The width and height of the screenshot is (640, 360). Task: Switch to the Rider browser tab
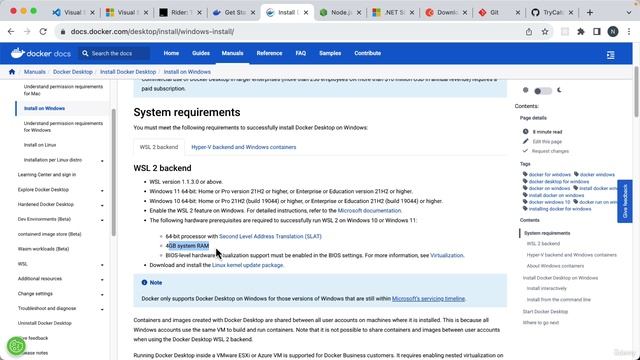(180, 13)
